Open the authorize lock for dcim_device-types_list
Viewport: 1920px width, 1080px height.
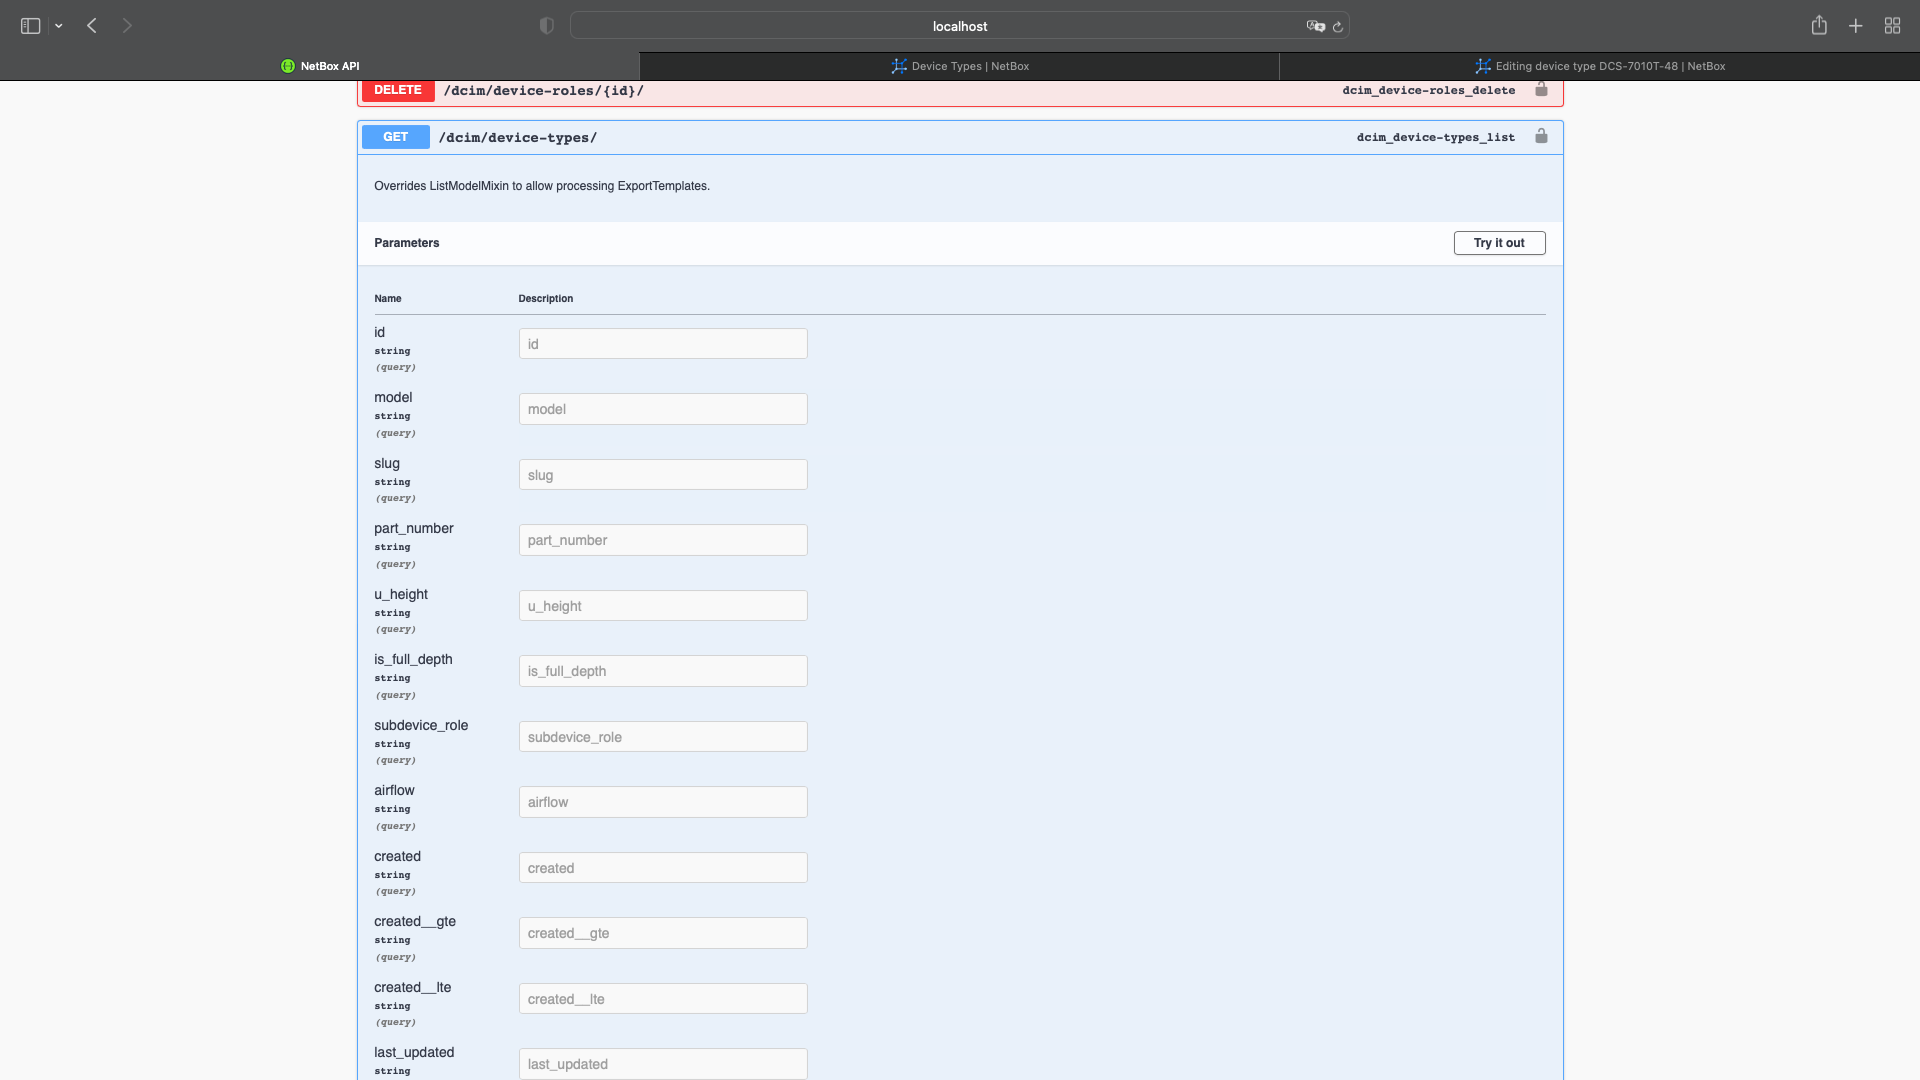[1541, 137]
